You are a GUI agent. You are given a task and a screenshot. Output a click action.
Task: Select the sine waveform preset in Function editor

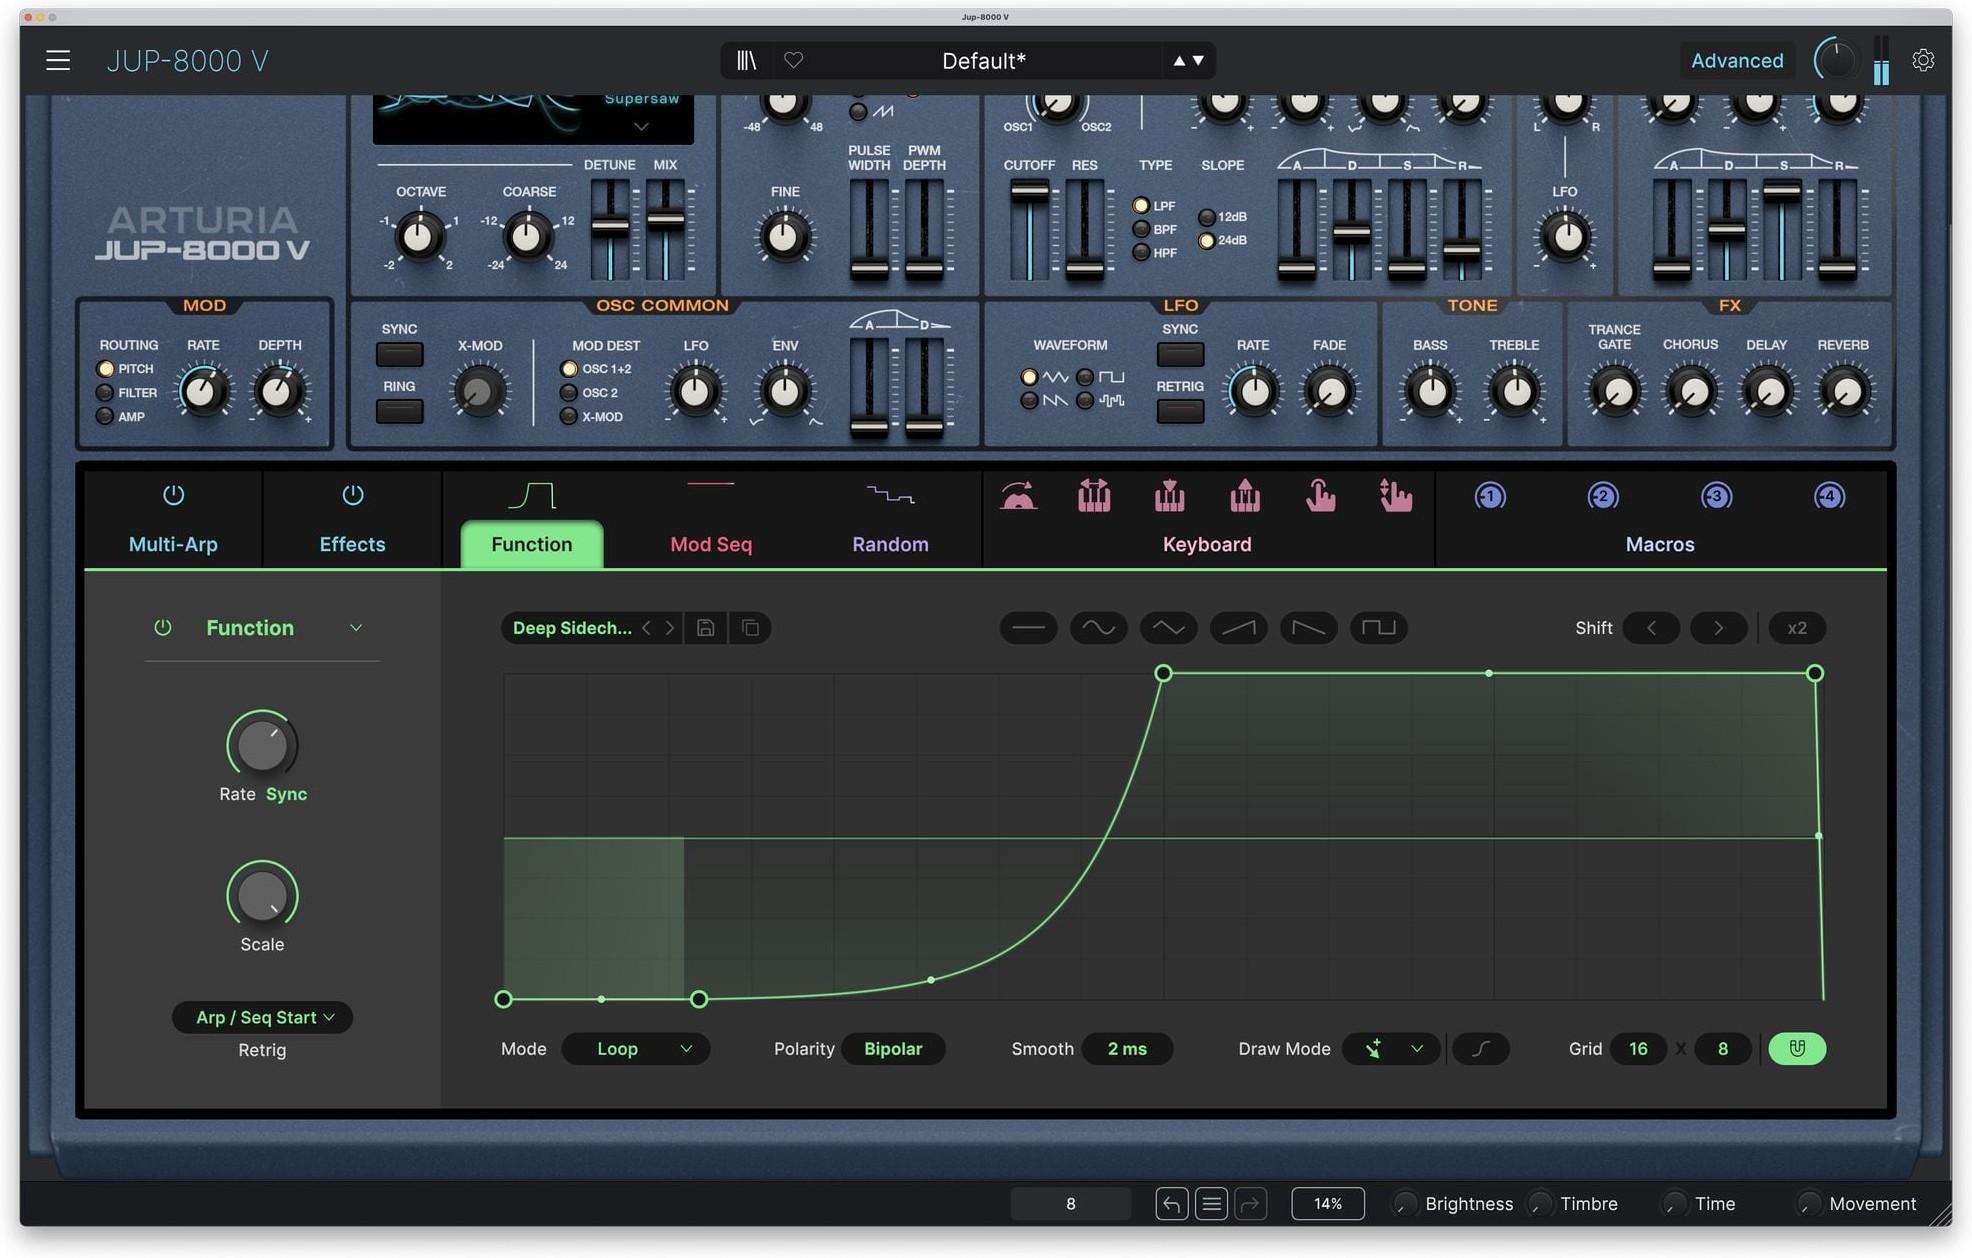1098,628
